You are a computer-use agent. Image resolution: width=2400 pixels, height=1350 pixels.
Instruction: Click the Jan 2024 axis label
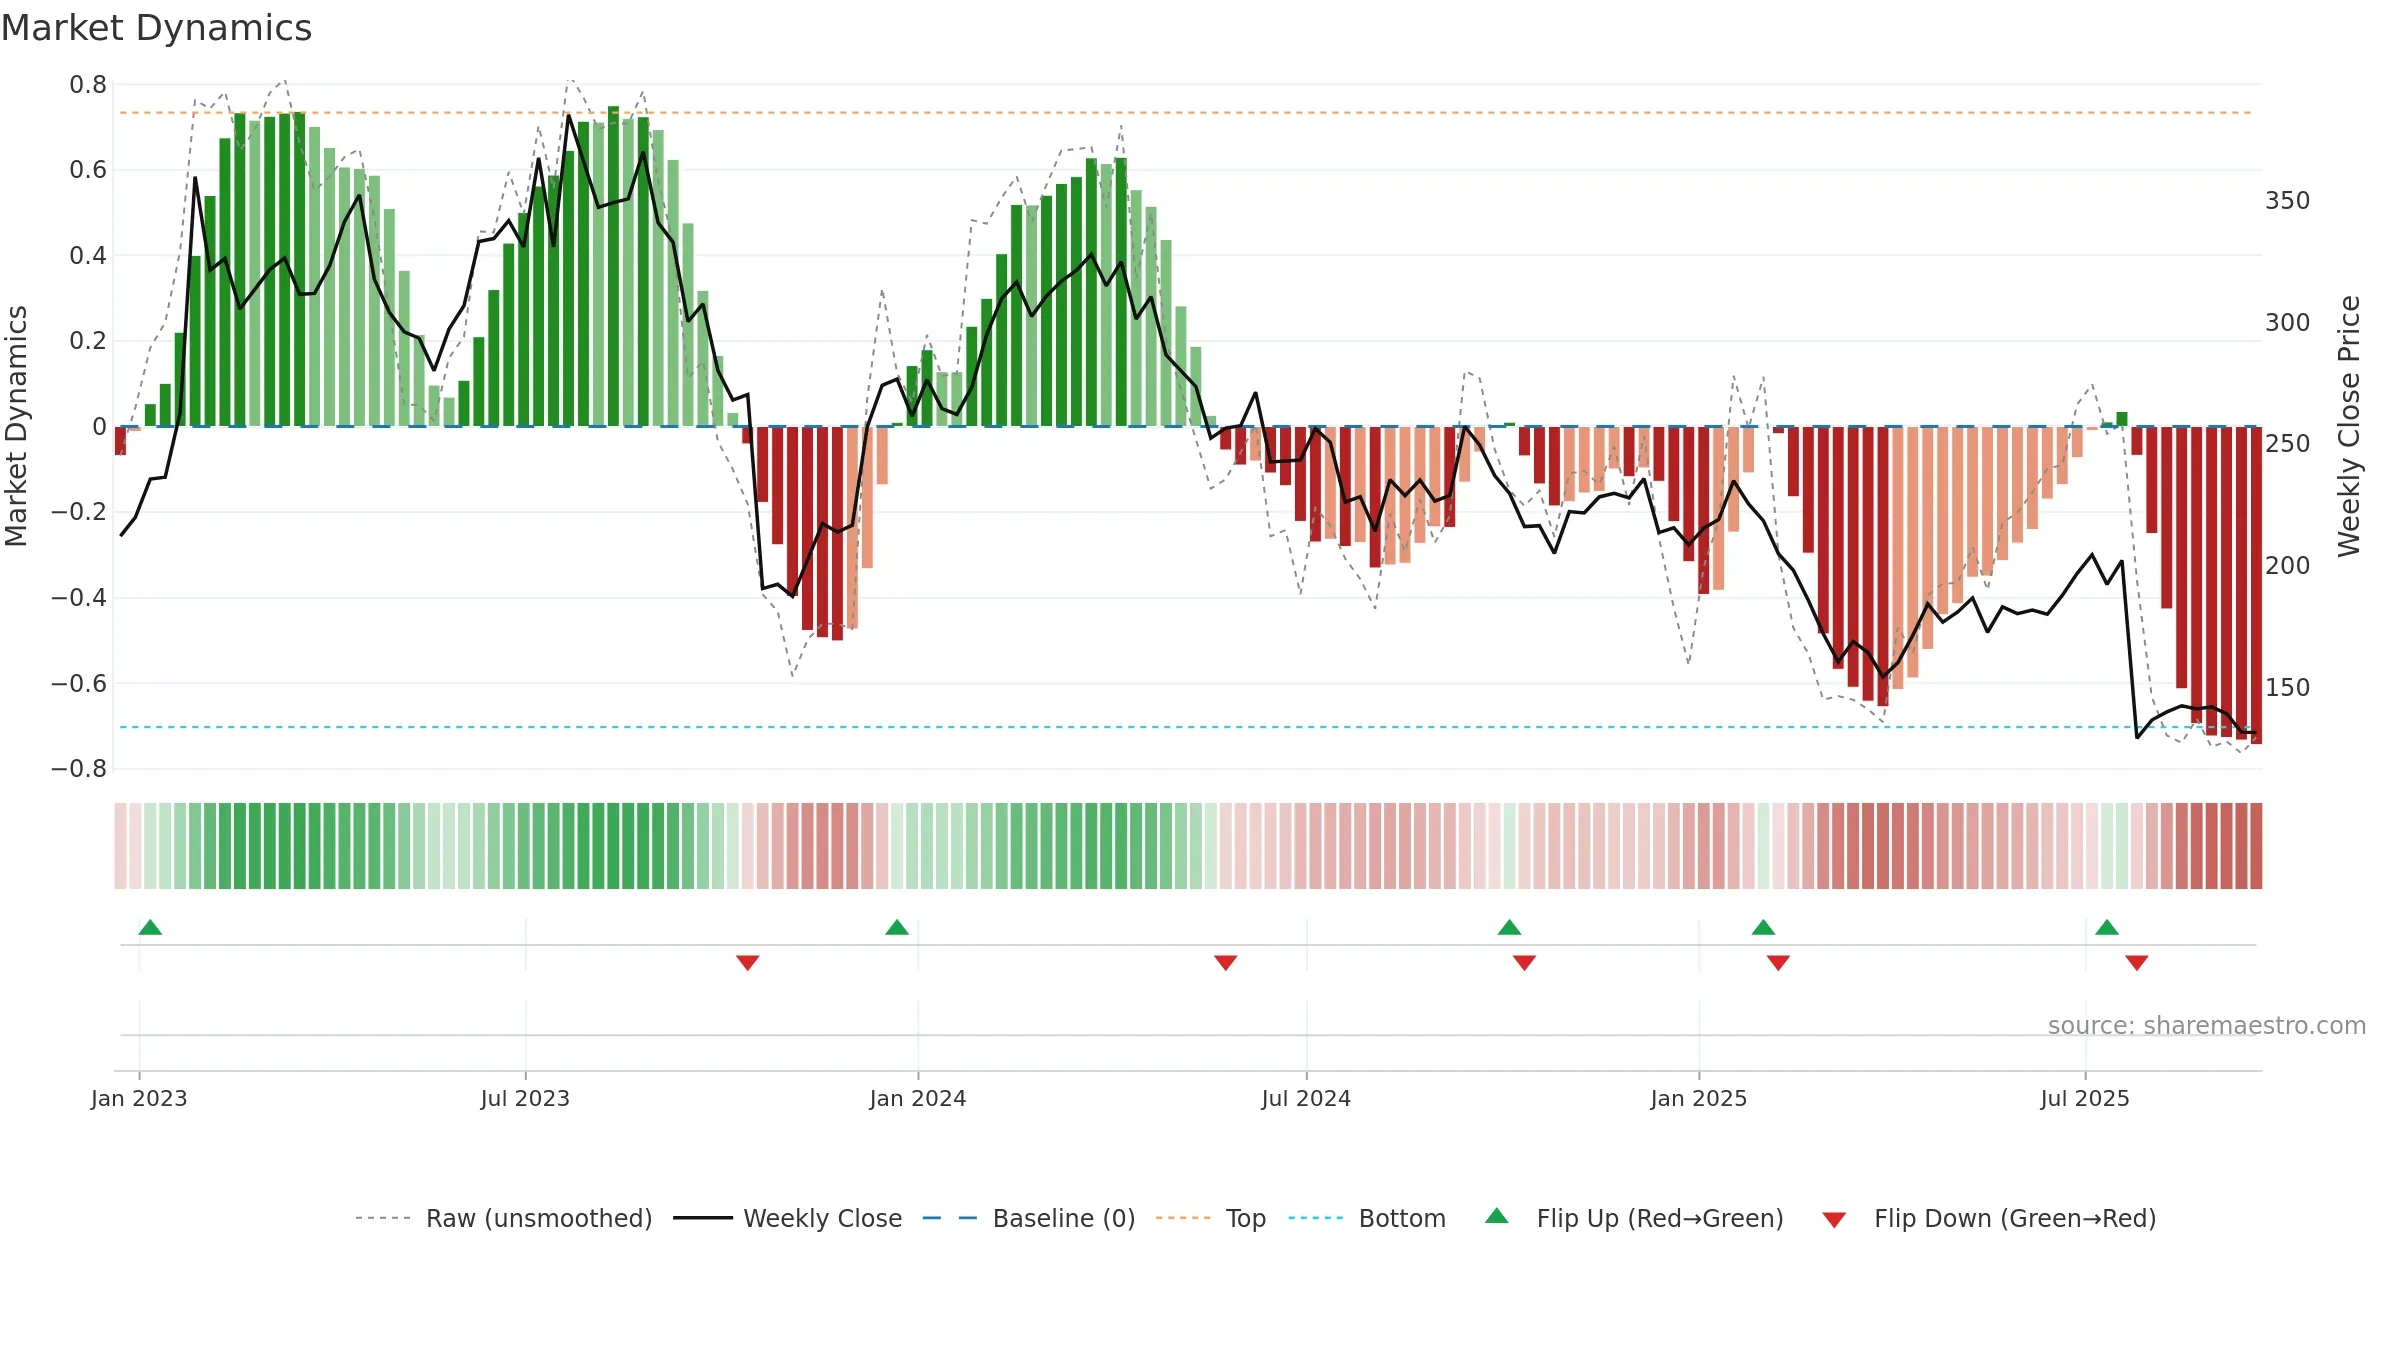coord(918,1098)
